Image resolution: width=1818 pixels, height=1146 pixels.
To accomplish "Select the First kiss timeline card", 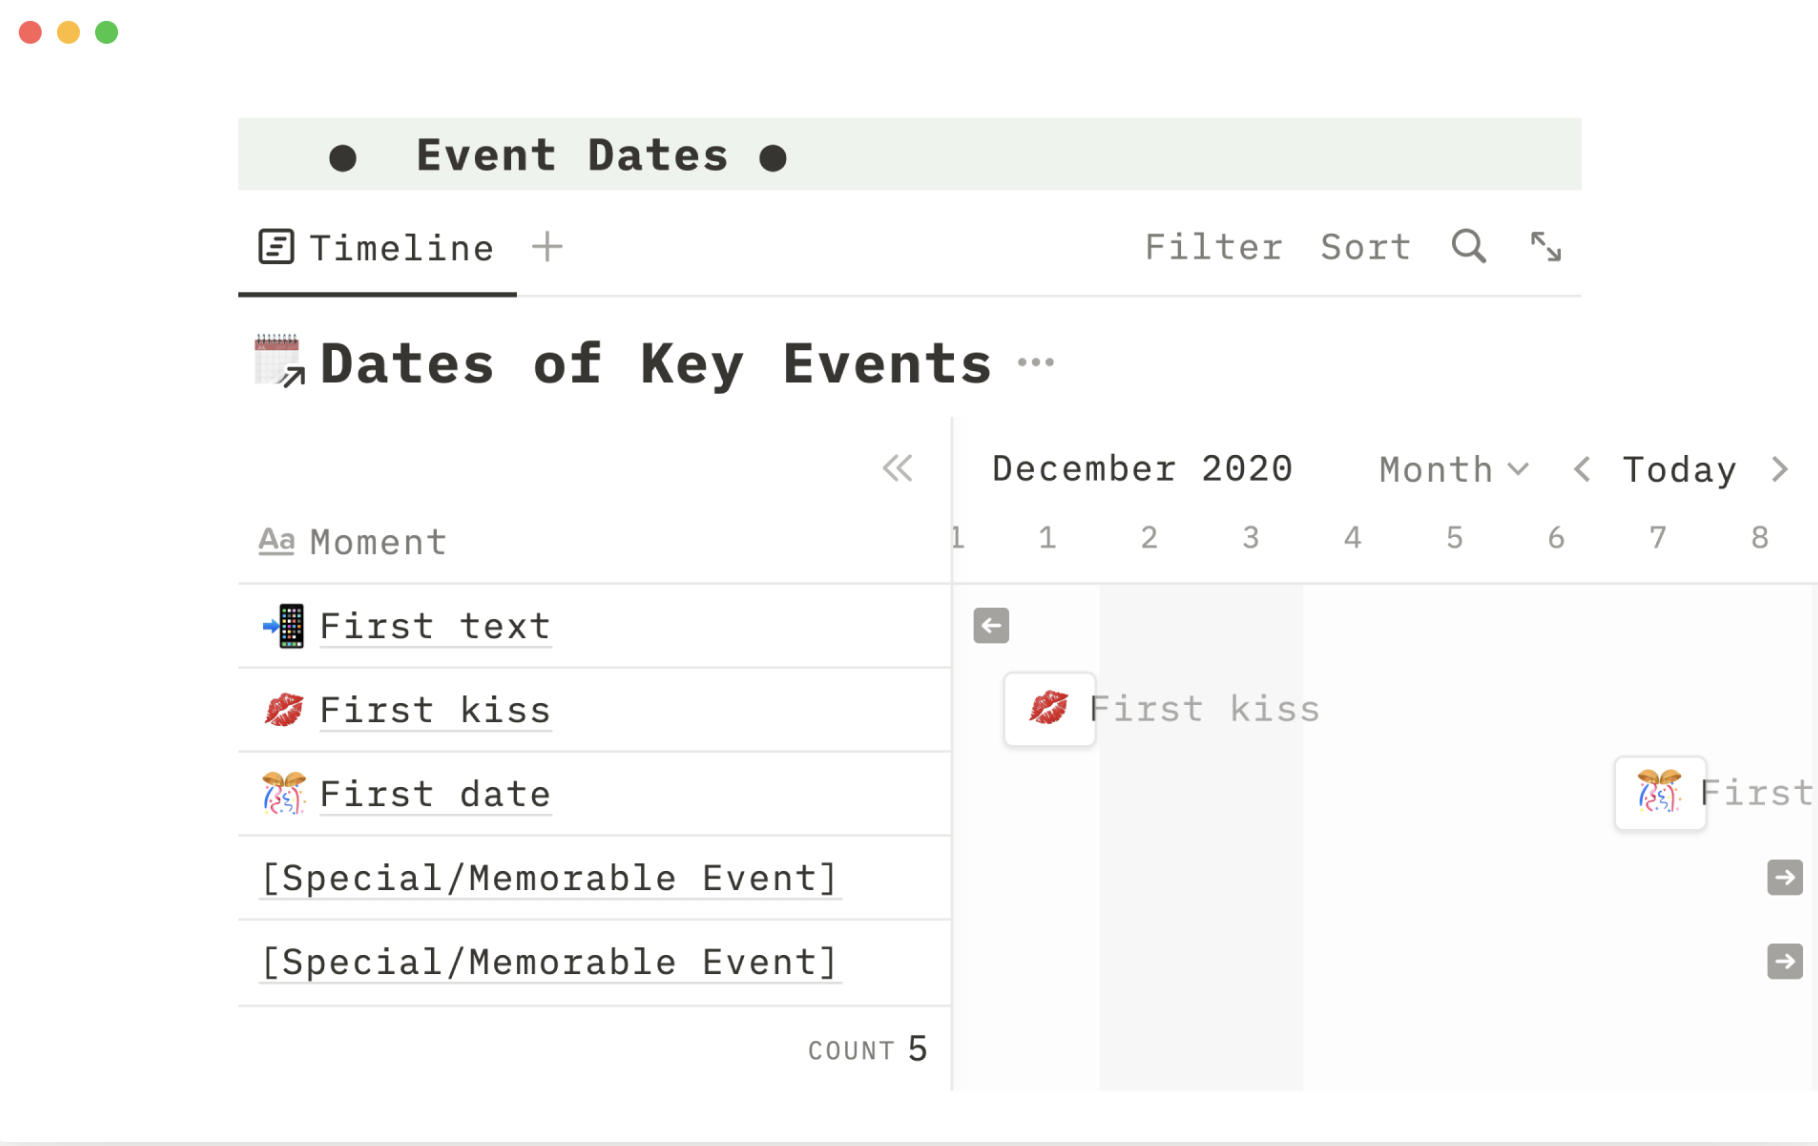I will [1050, 709].
